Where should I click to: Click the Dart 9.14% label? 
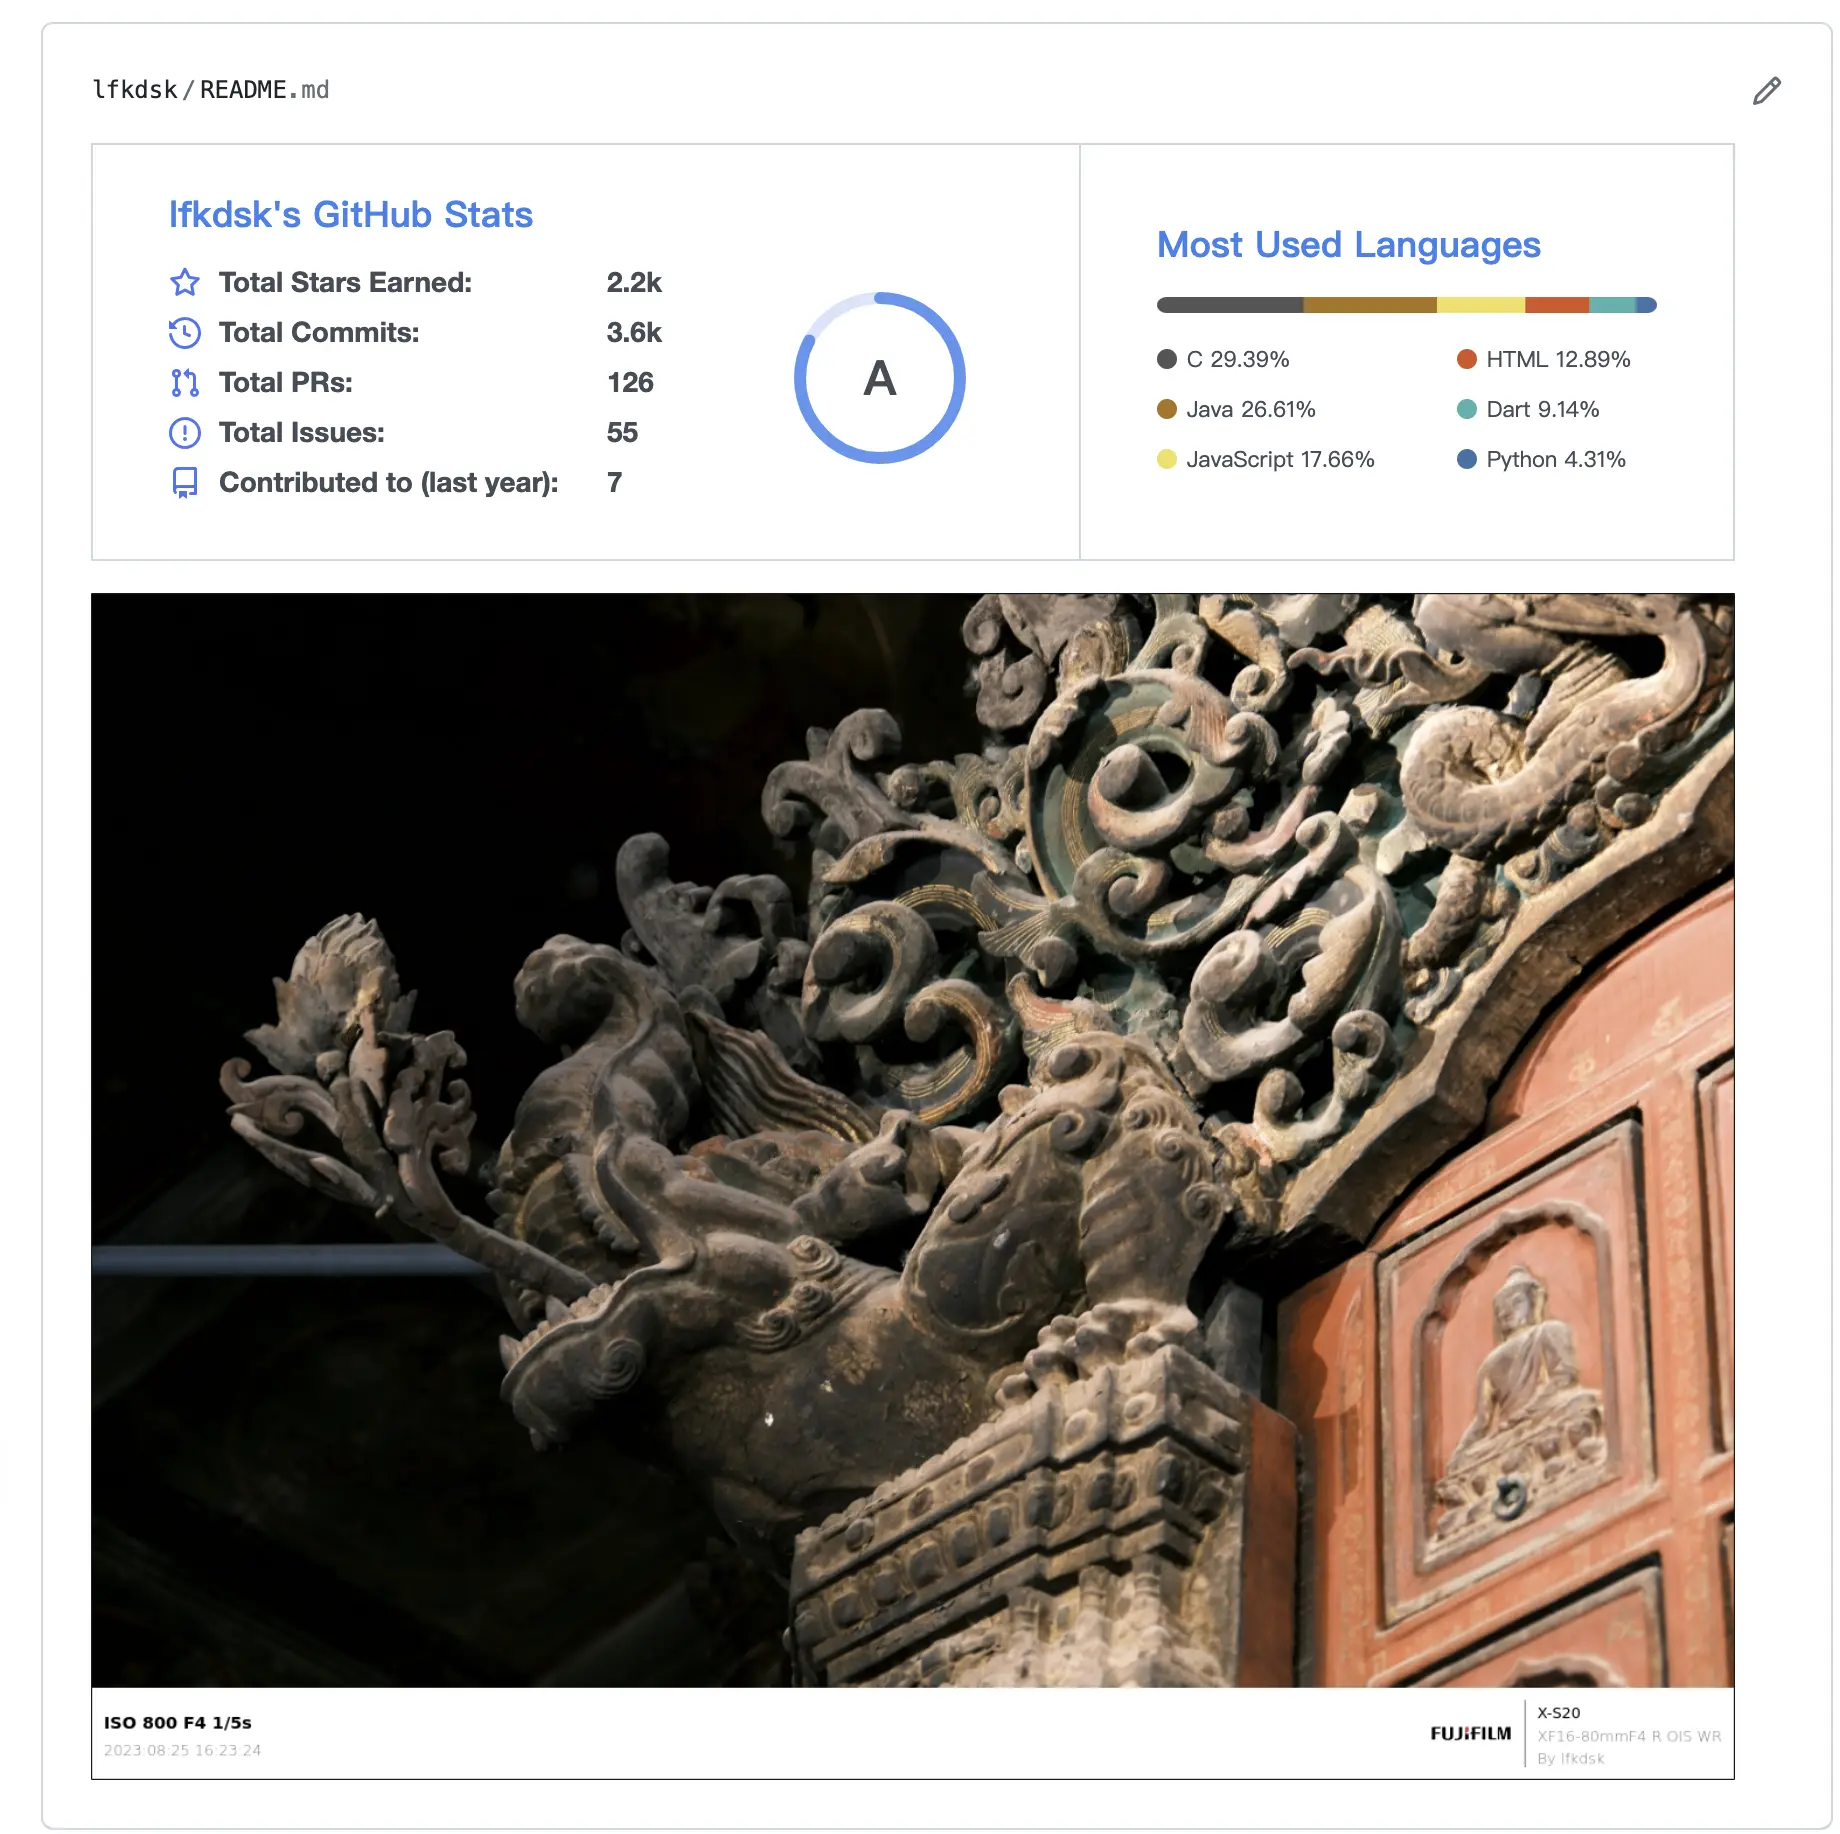1543,409
